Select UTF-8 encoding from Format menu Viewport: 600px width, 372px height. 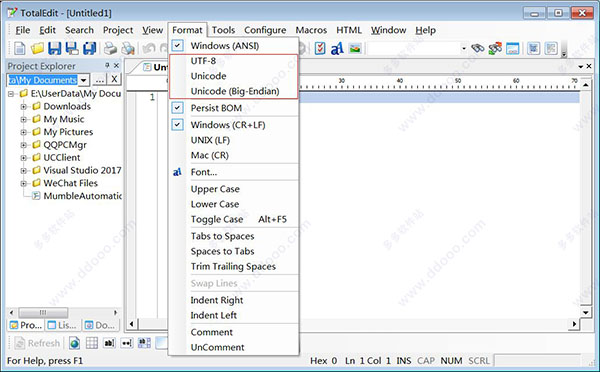tap(233, 61)
